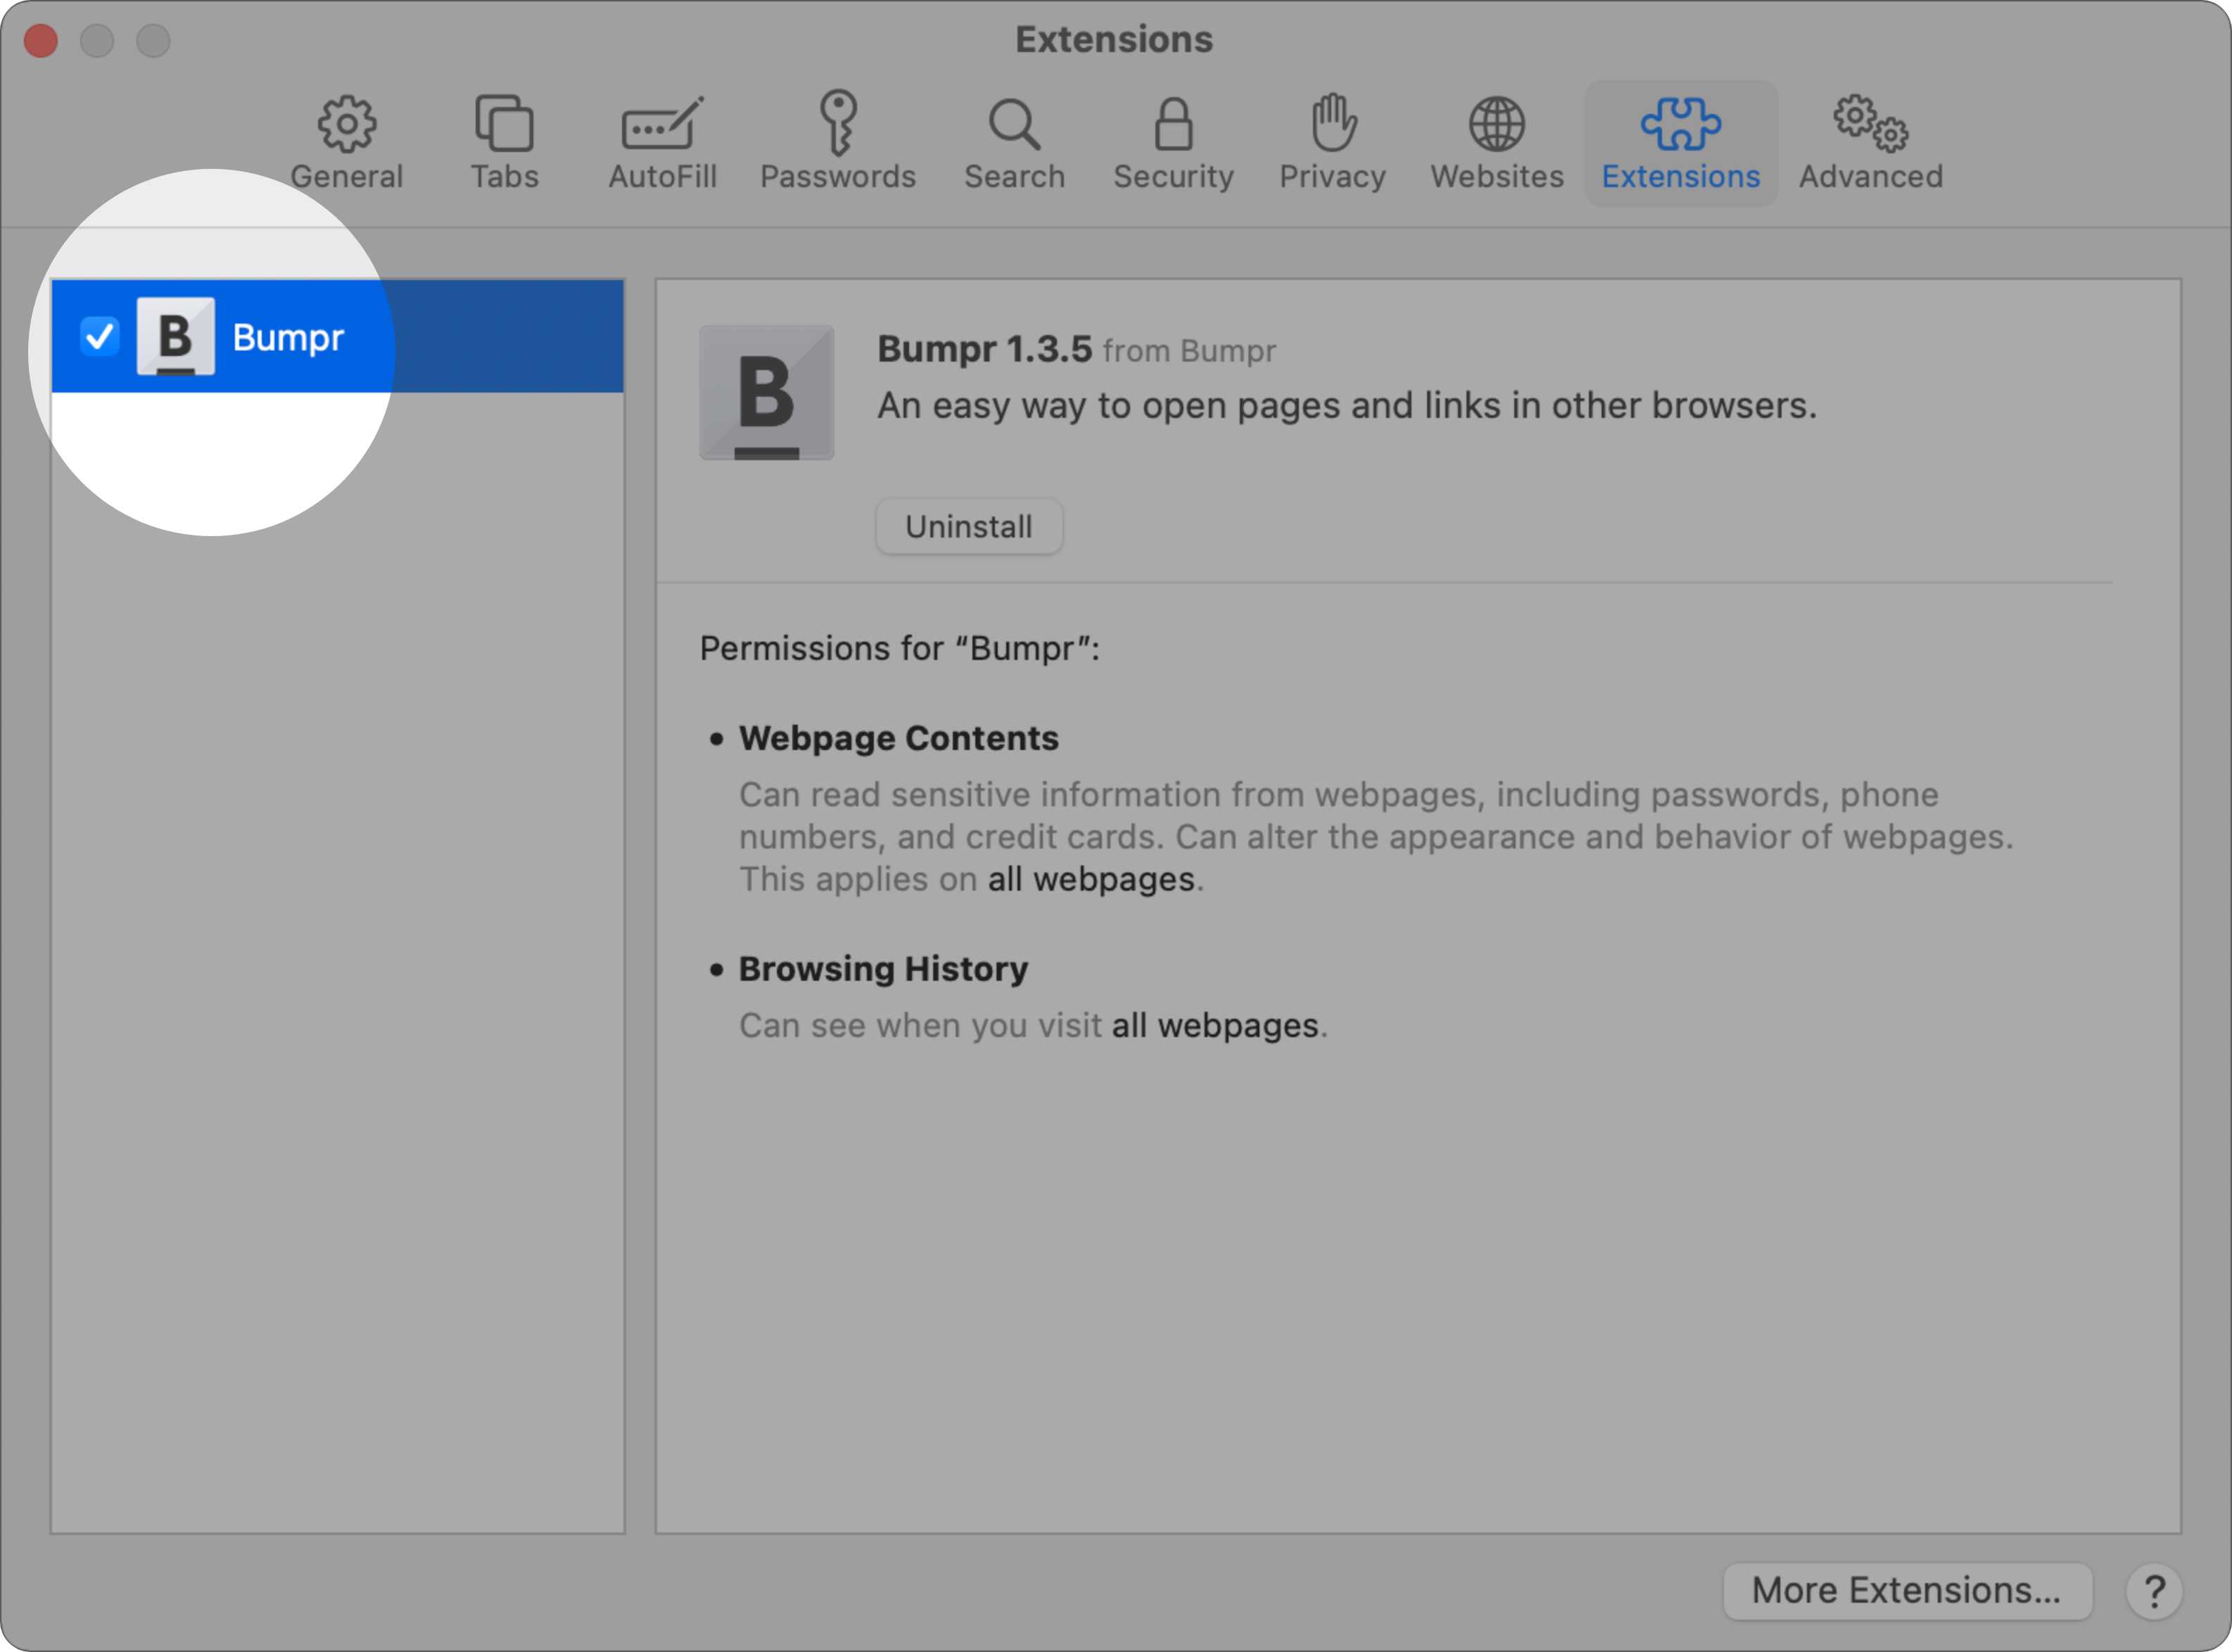Uninstall the Bumpr extension
The height and width of the screenshot is (1652, 2232).
[968, 526]
